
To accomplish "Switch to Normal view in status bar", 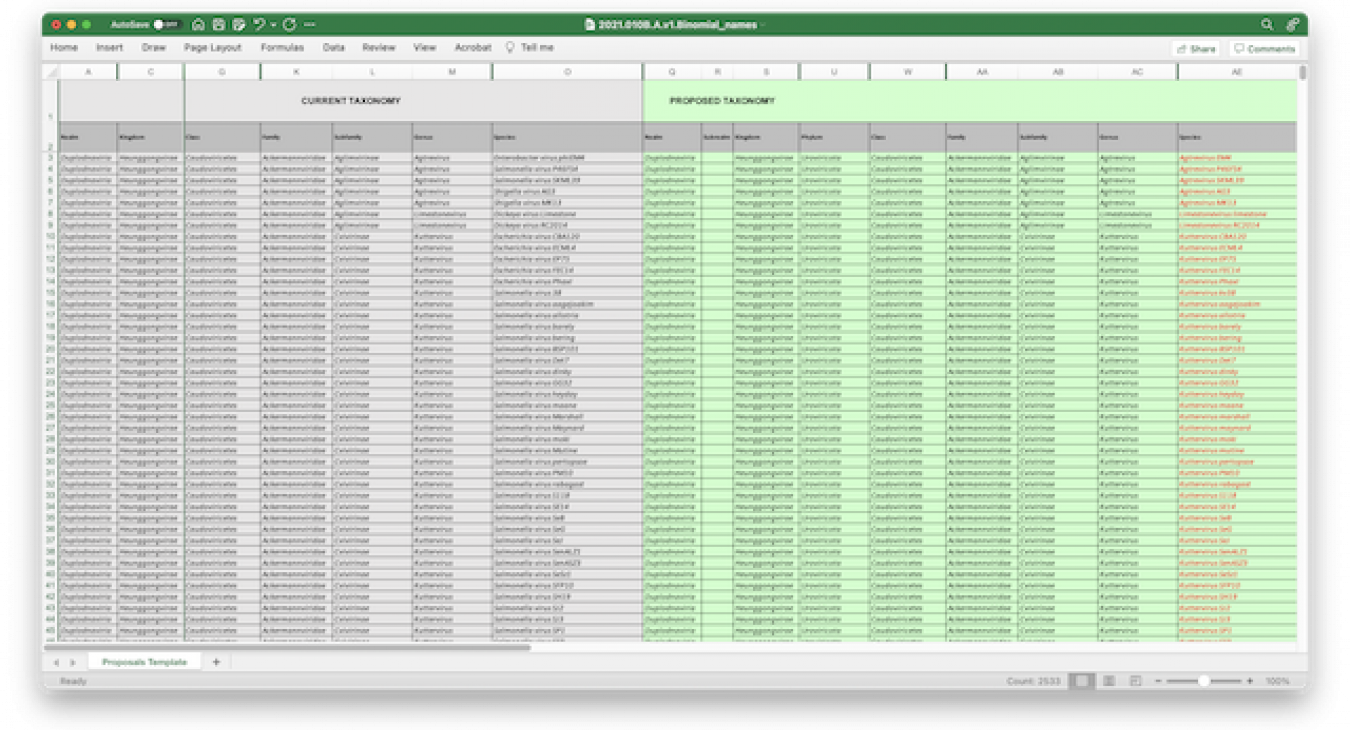I will 1081,681.
